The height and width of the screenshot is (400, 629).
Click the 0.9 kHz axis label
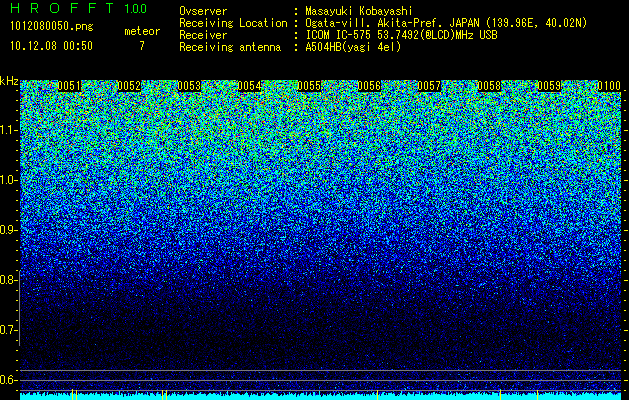coord(6,230)
